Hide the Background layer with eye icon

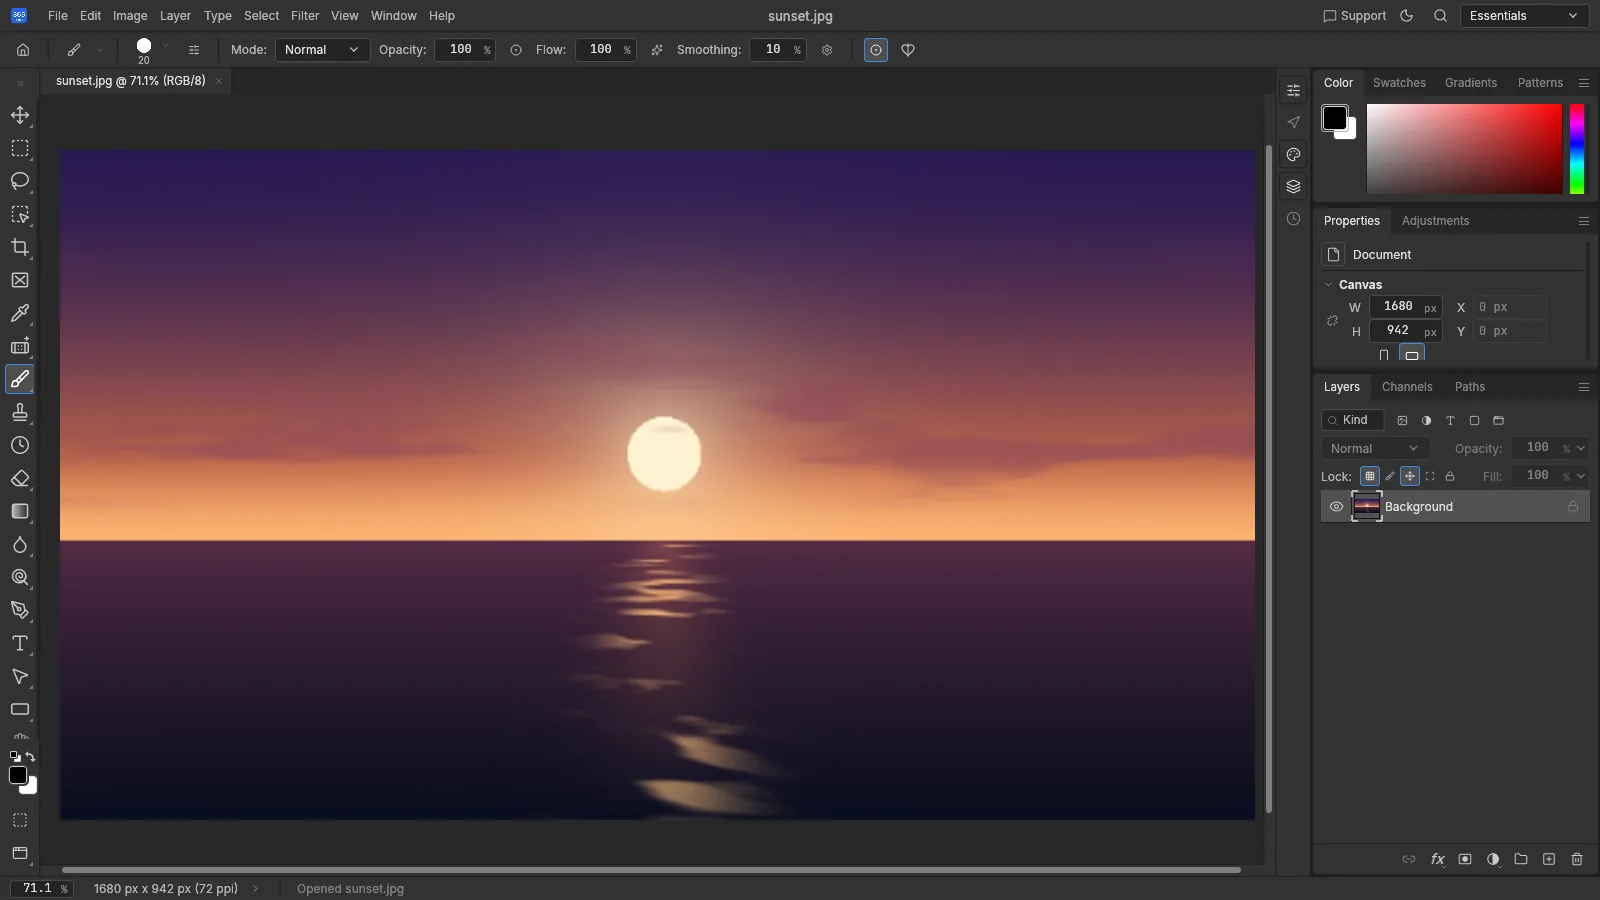pos(1336,507)
